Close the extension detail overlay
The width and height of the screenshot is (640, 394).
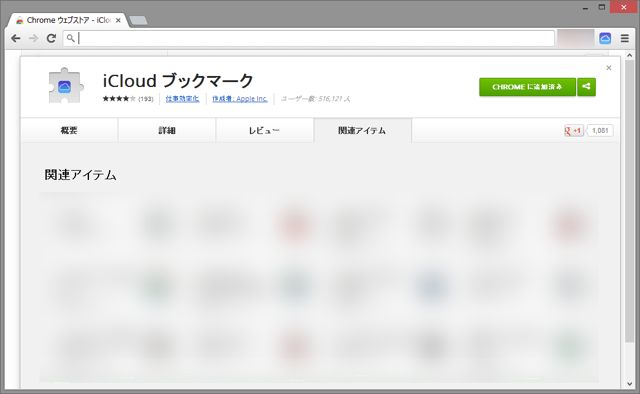coord(609,68)
